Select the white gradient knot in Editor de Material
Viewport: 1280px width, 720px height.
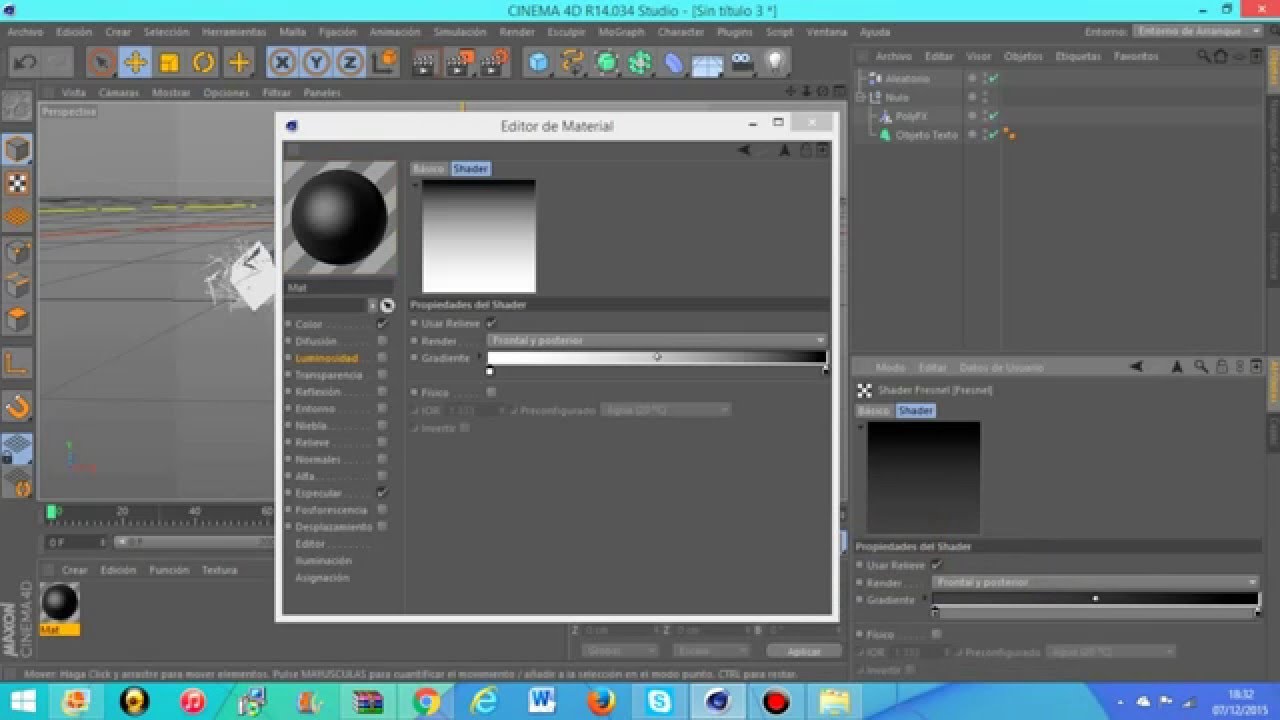pyautogui.click(x=490, y=371)
